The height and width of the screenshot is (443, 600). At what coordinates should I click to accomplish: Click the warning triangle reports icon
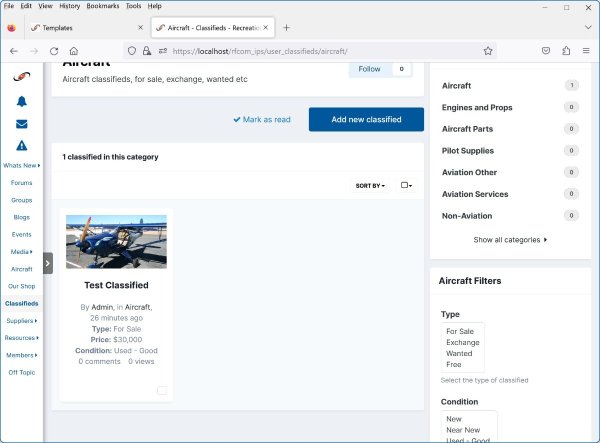pos(21,146)
